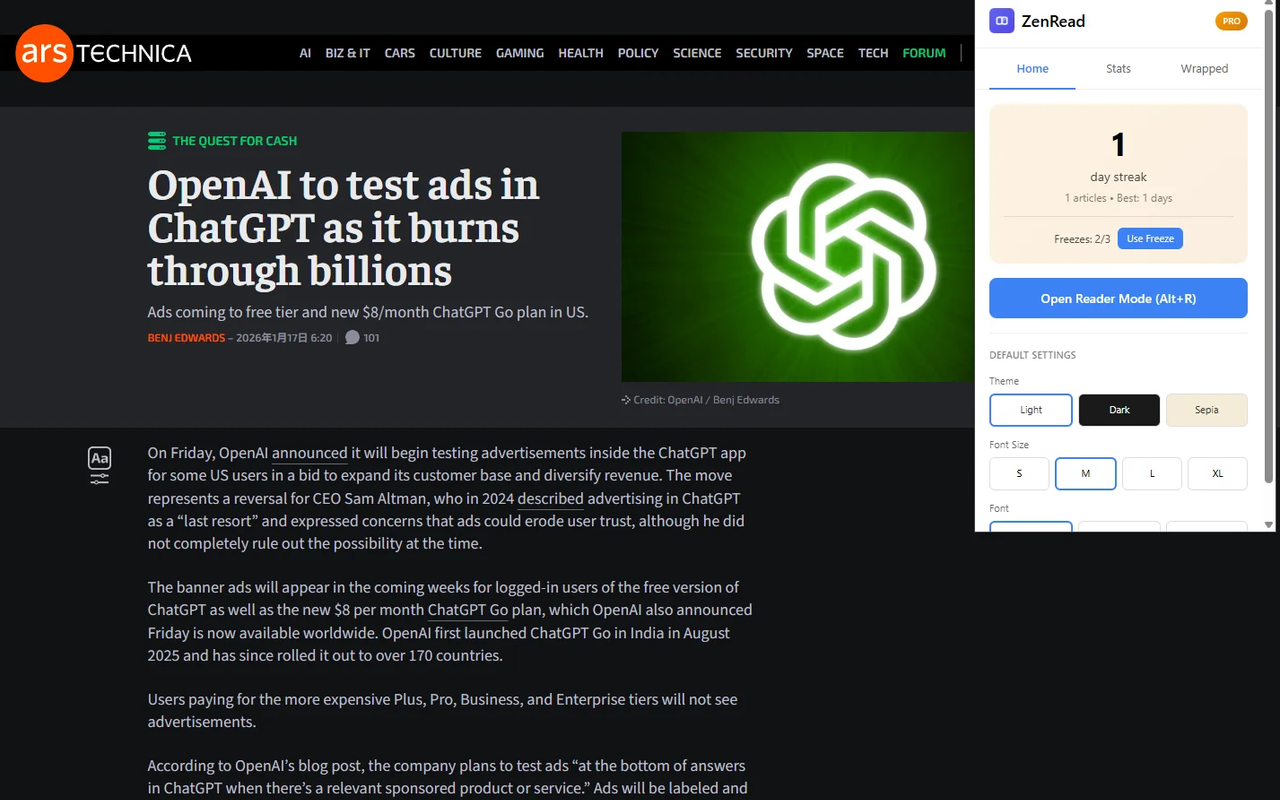The width and height of the screenshot is (1280, 800).
Task: Switch to ZenRead Stats tab
Action: (1118, 69)
